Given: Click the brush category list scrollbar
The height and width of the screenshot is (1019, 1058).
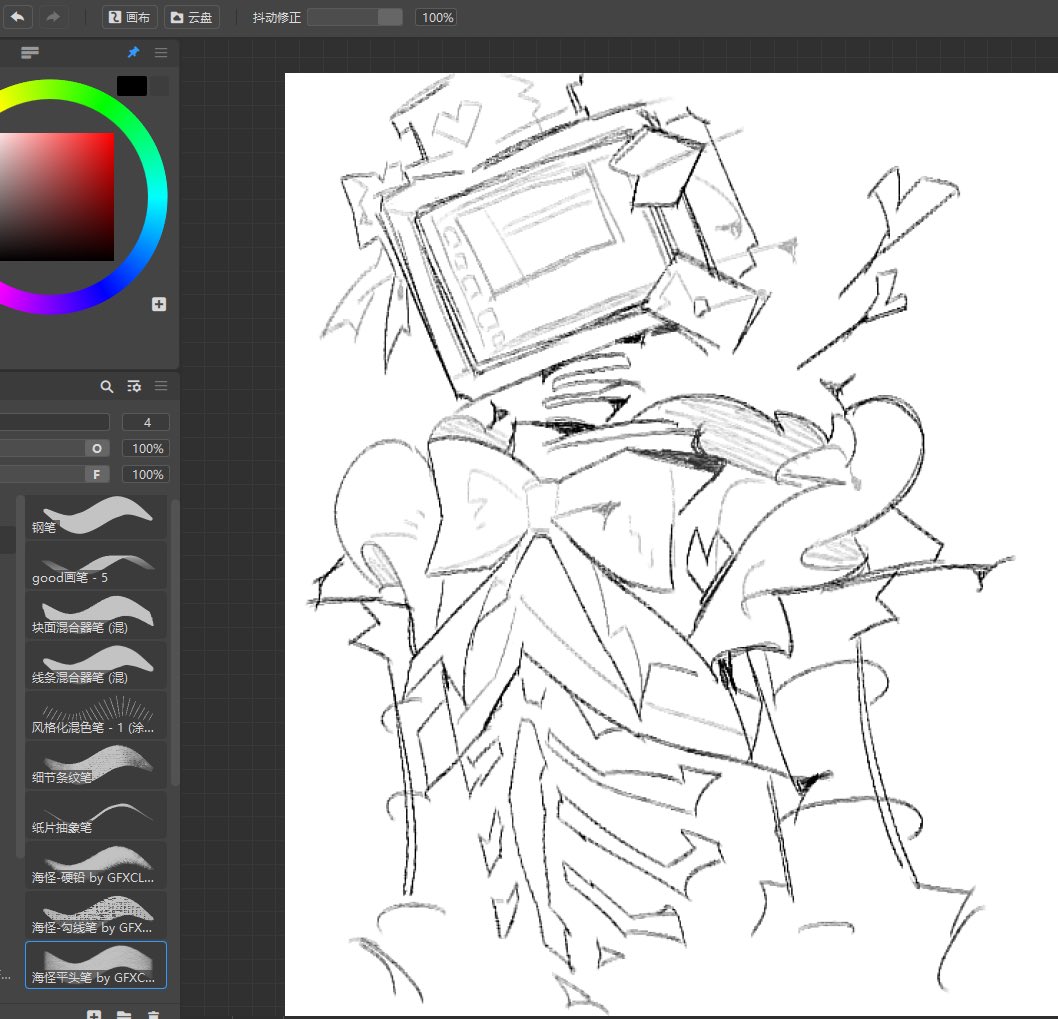Looking at the screenshot, I should (20, 676).
